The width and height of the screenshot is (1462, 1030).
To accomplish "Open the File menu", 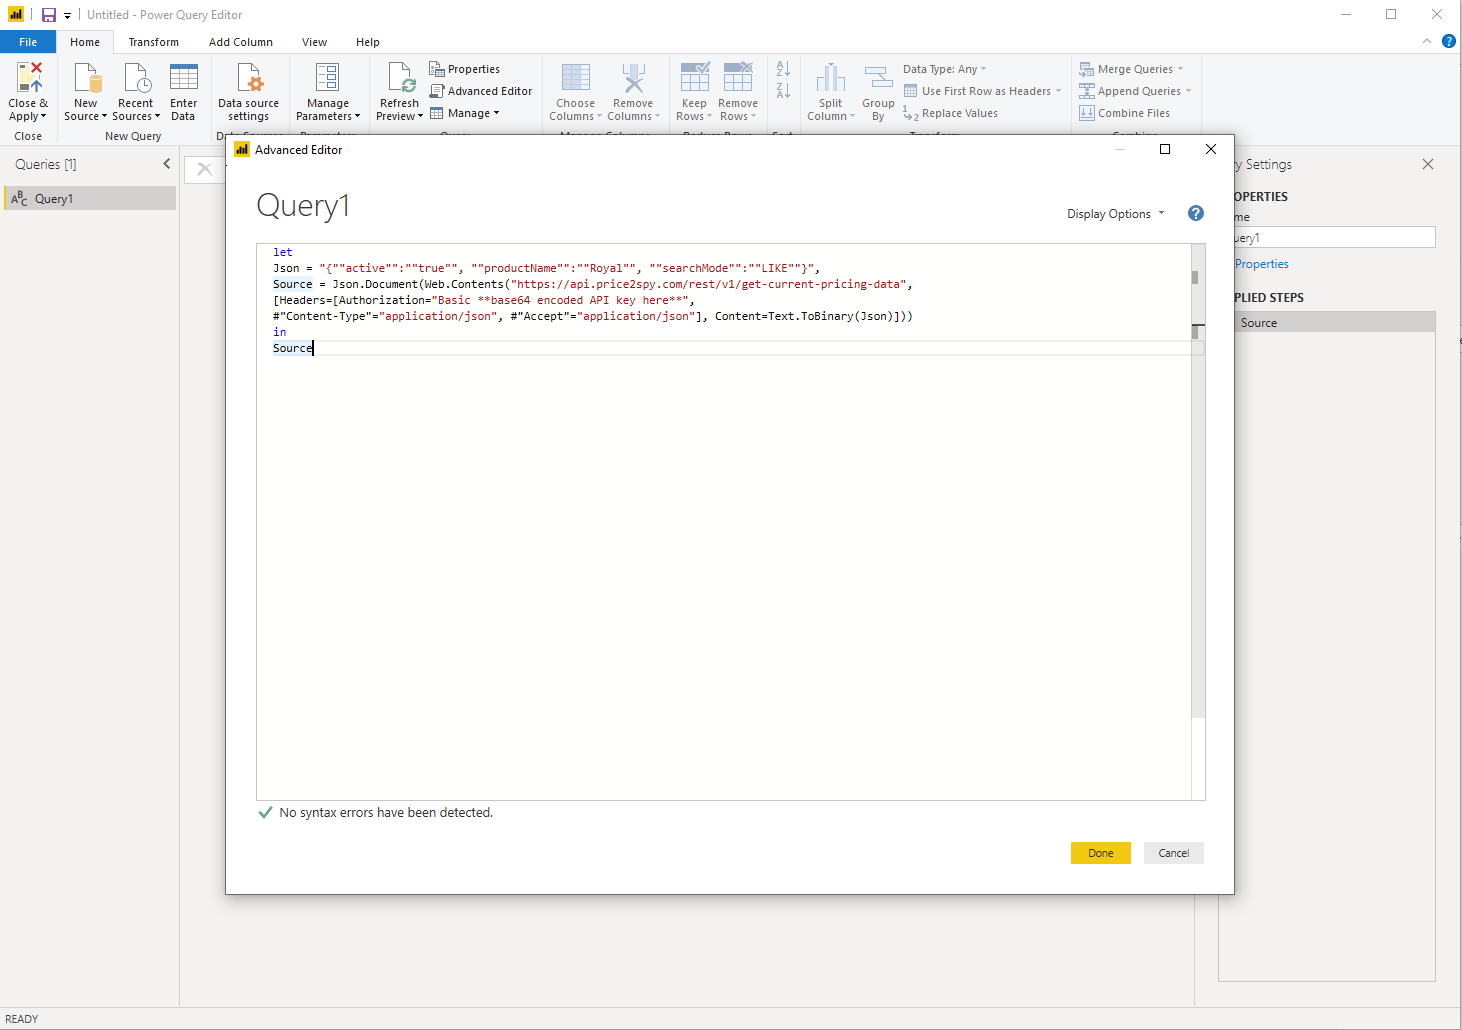I will click(x=28, y=42).
